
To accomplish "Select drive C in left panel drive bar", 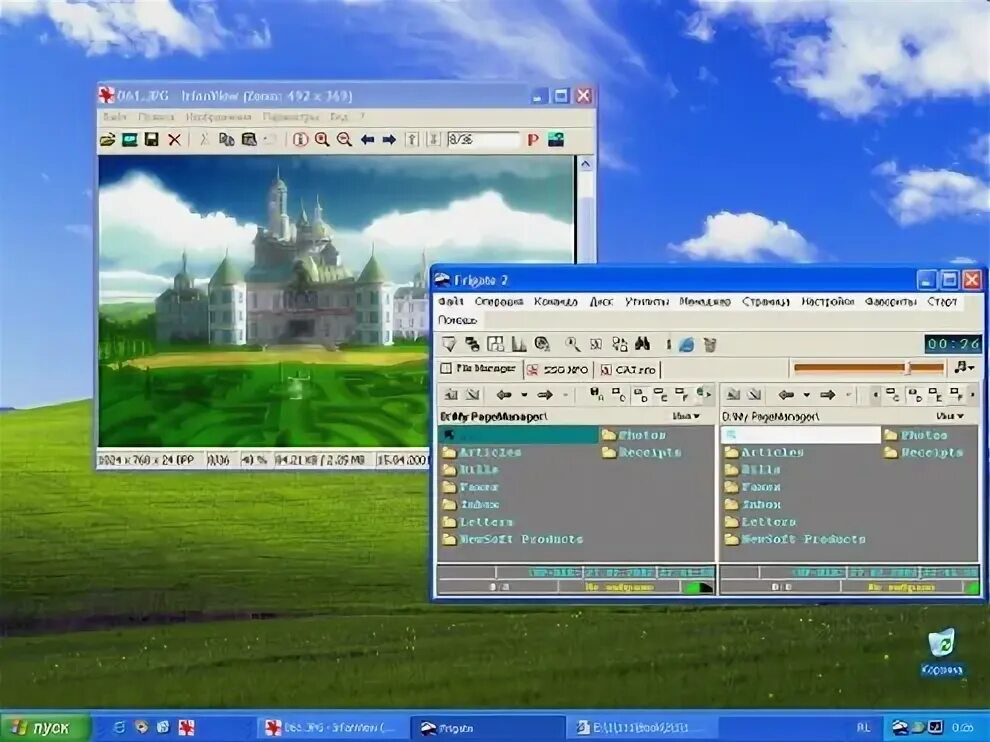I will [619, 395].
